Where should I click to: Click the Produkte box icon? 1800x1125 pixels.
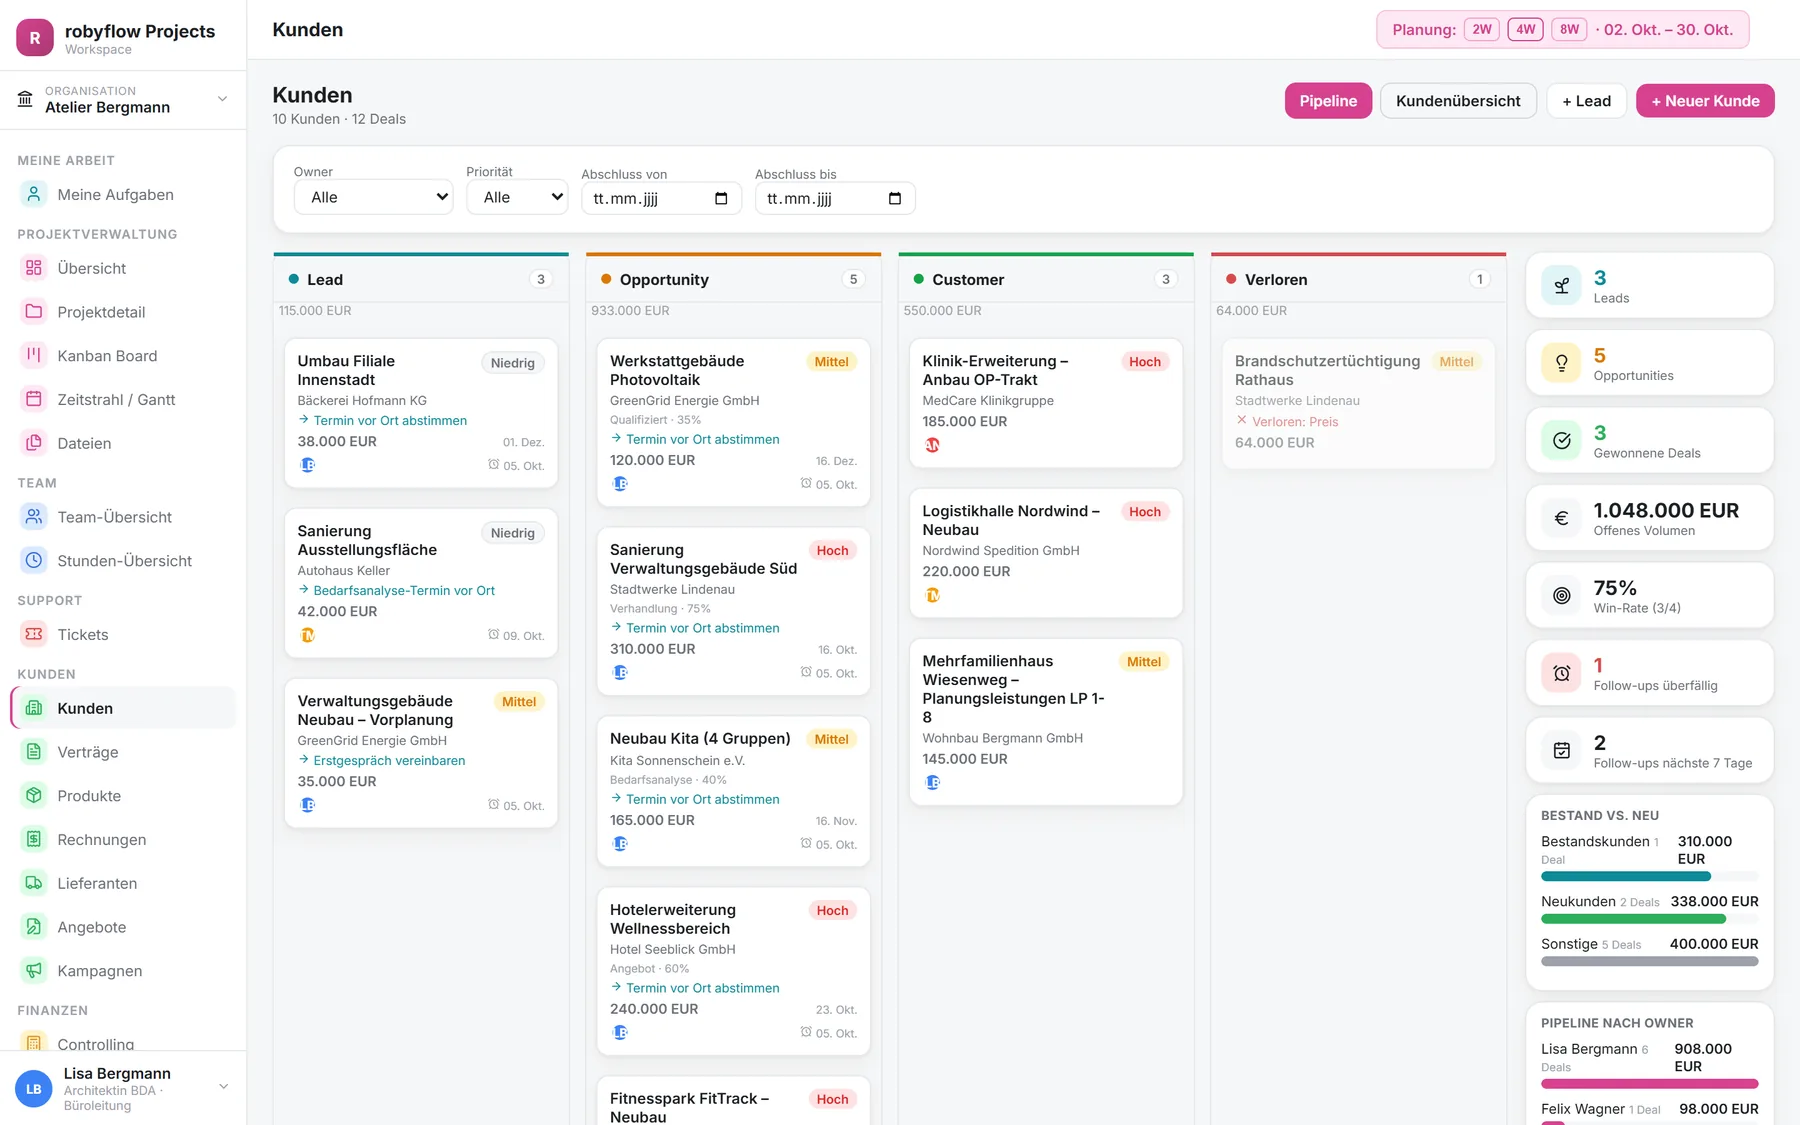tap(34, 796)
